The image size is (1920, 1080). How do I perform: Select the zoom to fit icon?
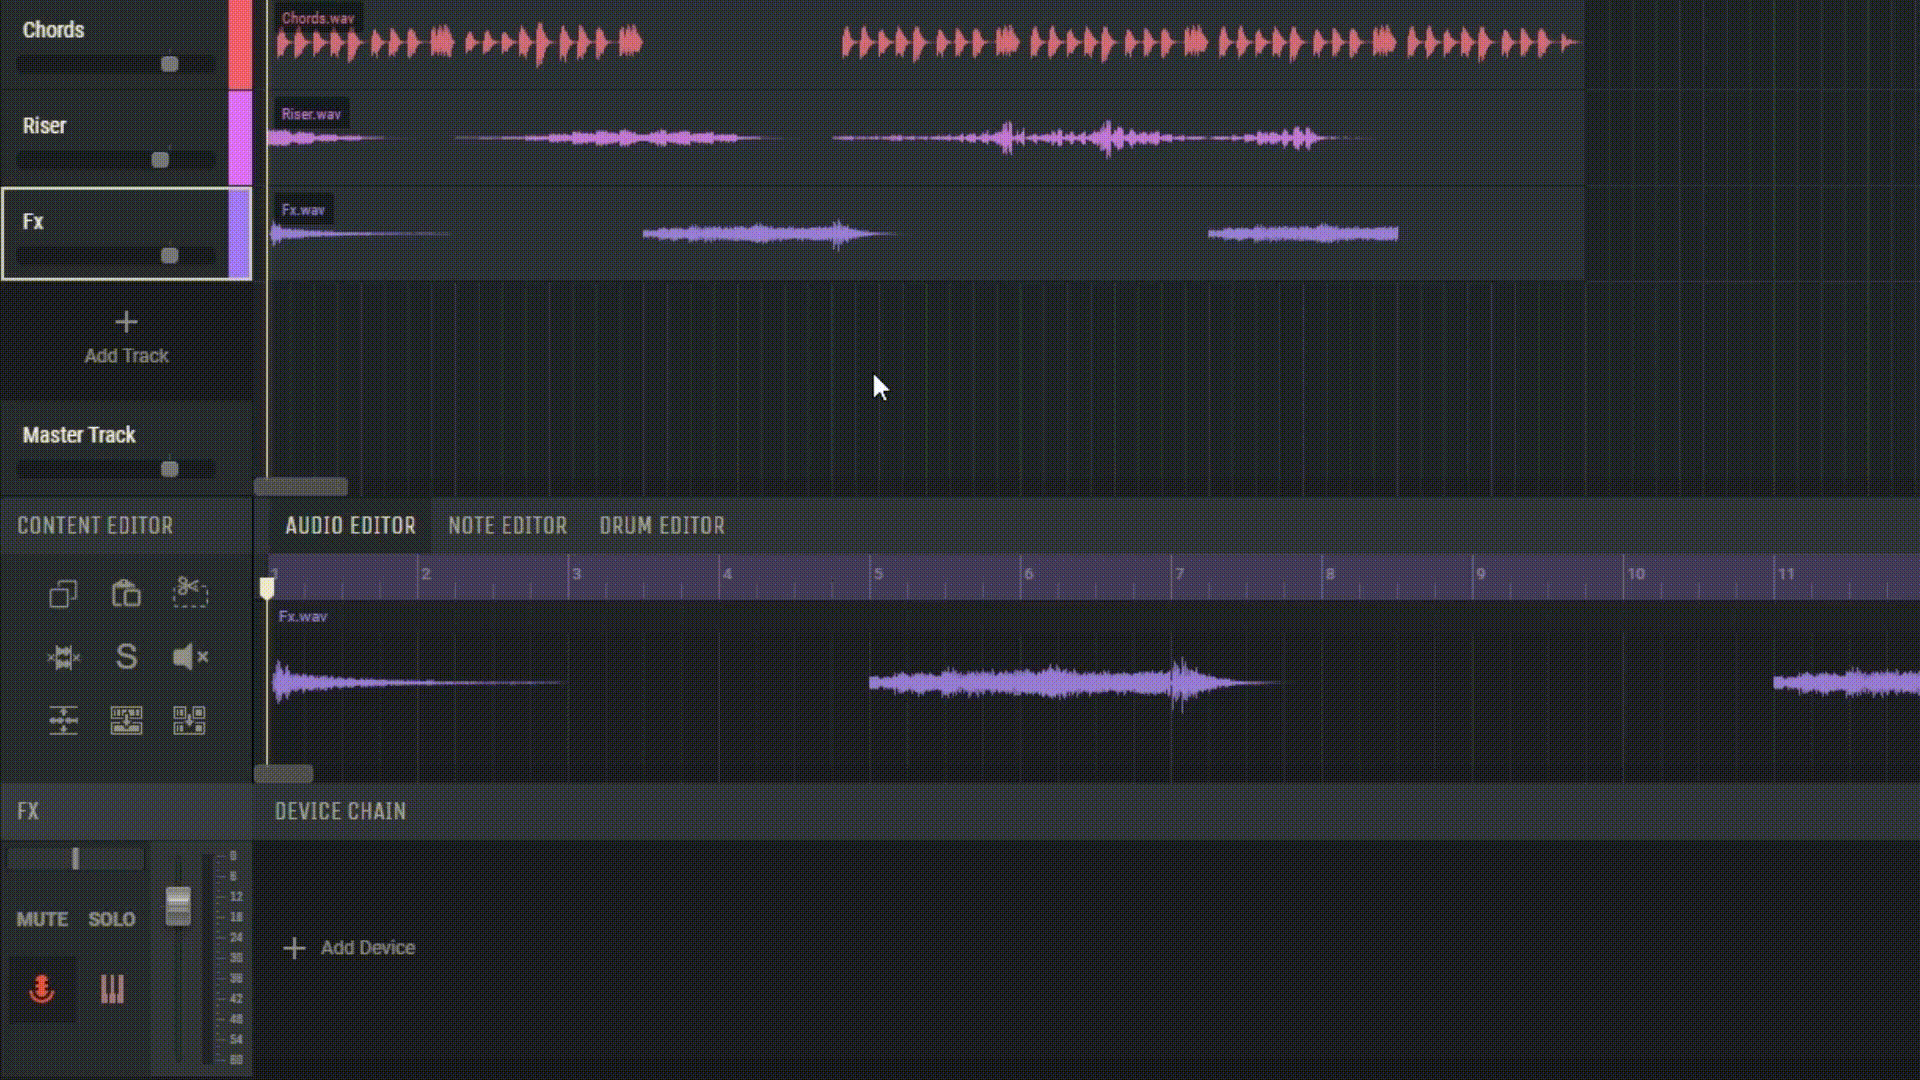pos(62,720)
